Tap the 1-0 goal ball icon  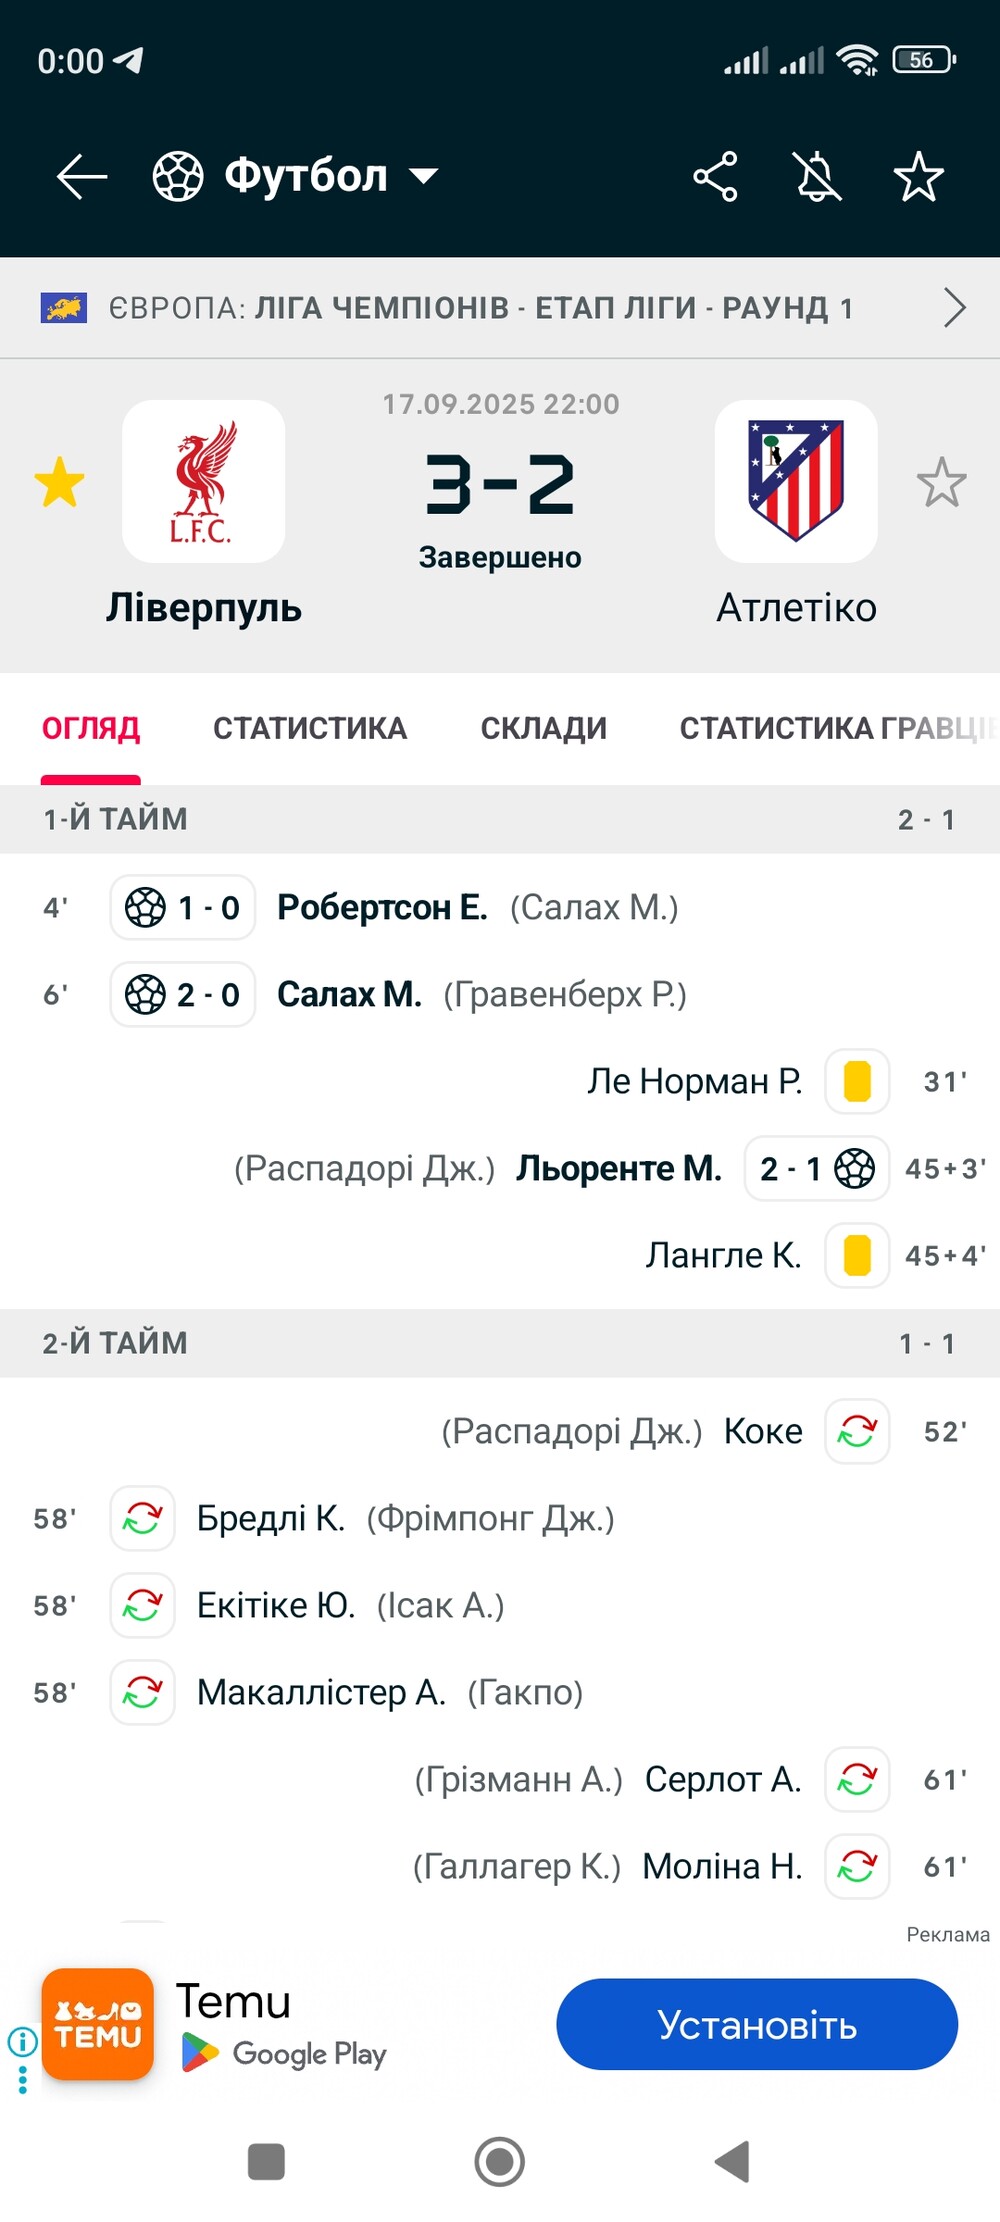[145, 908]
